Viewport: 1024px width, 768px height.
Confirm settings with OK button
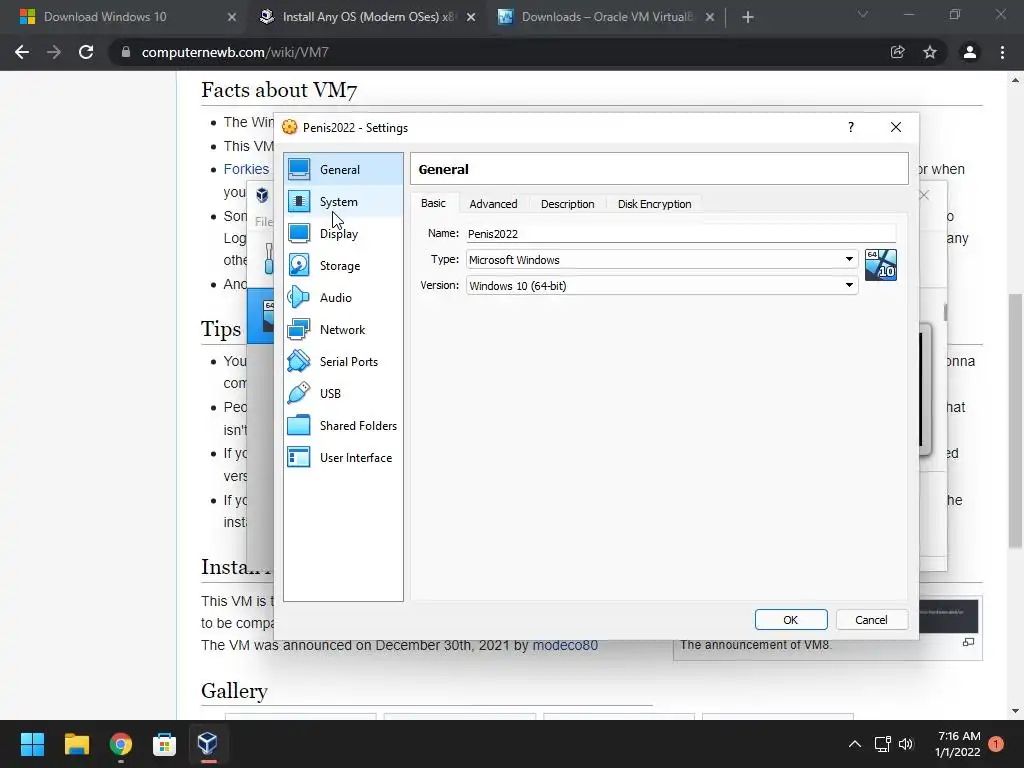791,620
